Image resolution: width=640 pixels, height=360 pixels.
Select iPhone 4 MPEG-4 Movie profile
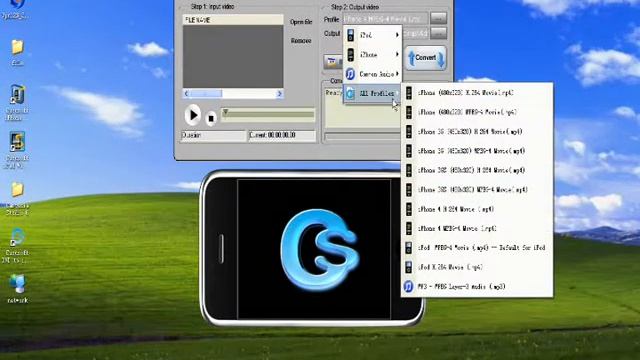pyautogui.click(x=477, y=229)
